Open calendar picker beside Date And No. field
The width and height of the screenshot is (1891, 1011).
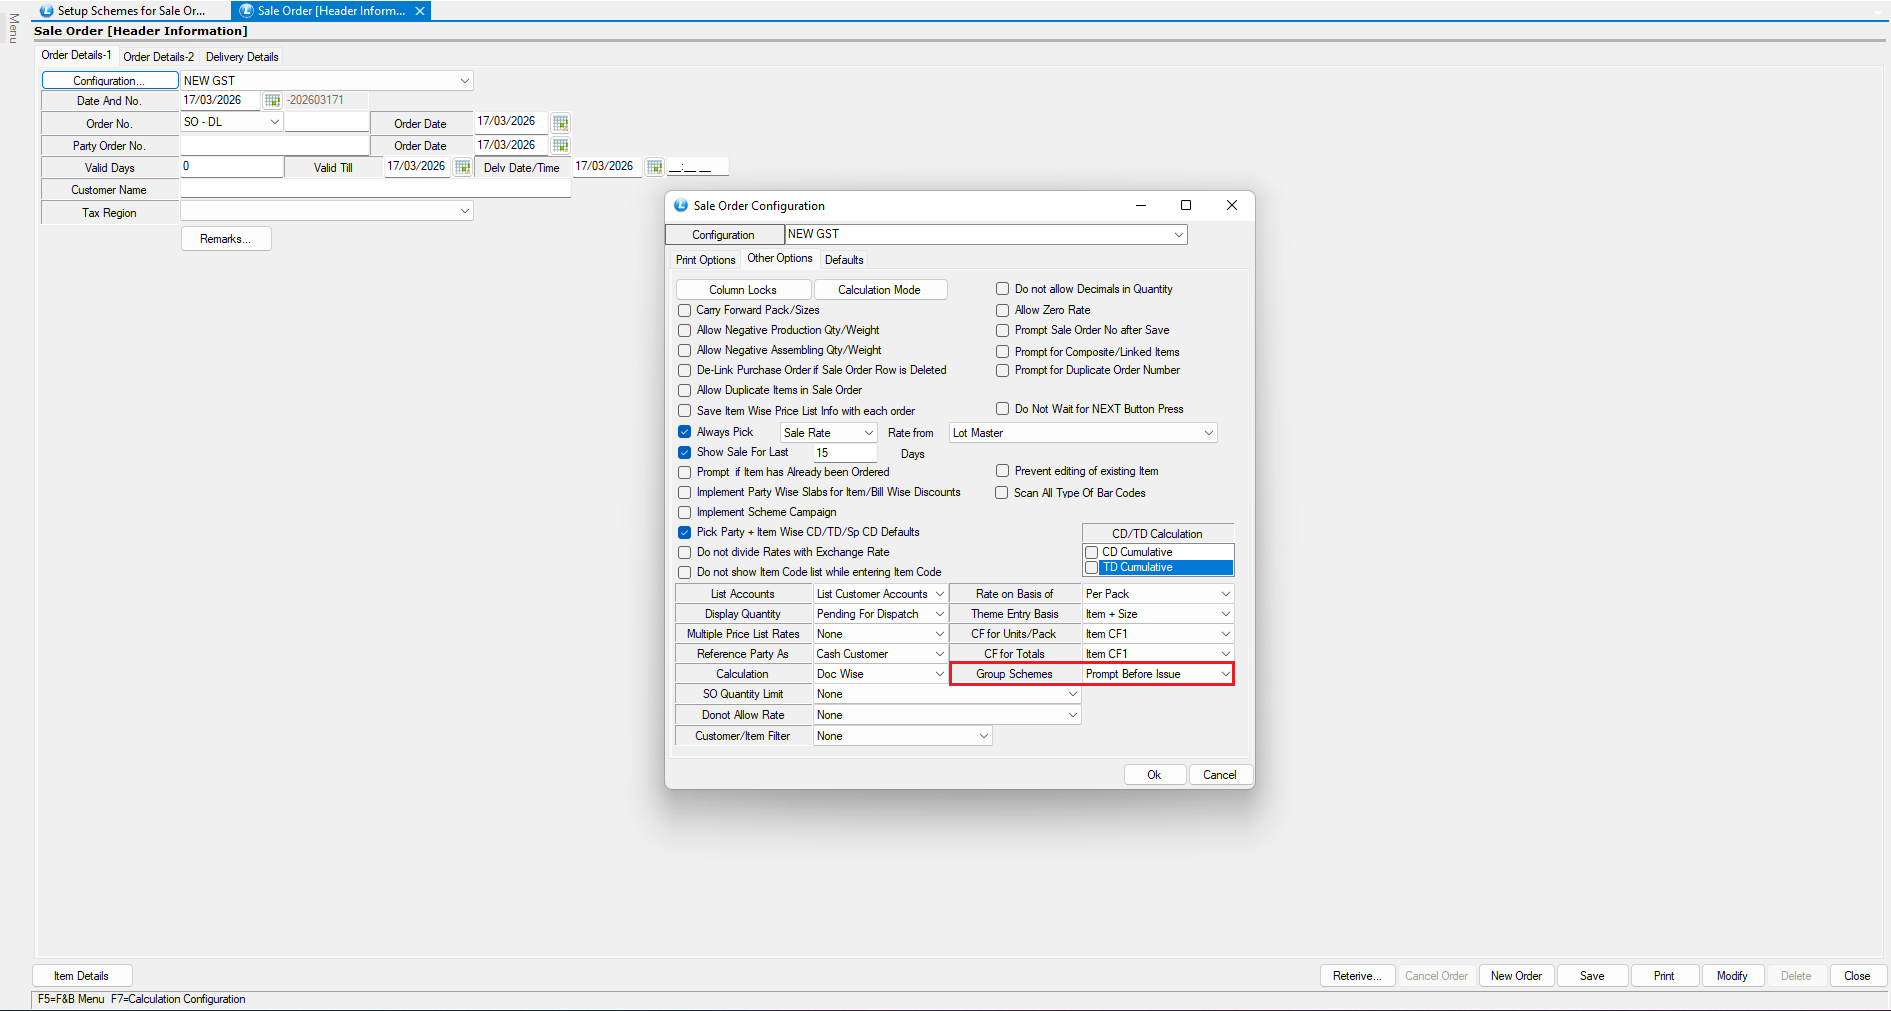[272, 101]
